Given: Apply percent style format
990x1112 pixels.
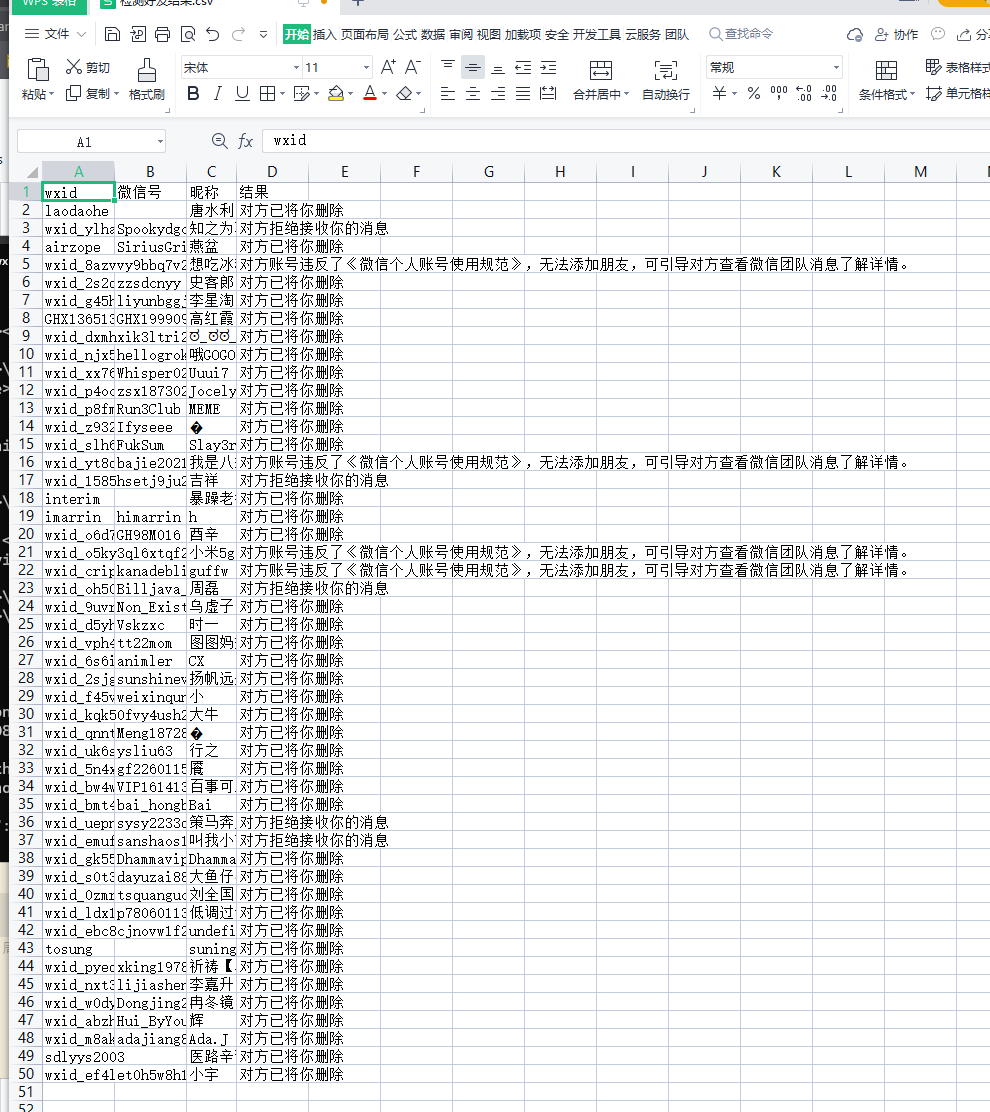Looking at the screenshot, I should click(x=754, y=94).
